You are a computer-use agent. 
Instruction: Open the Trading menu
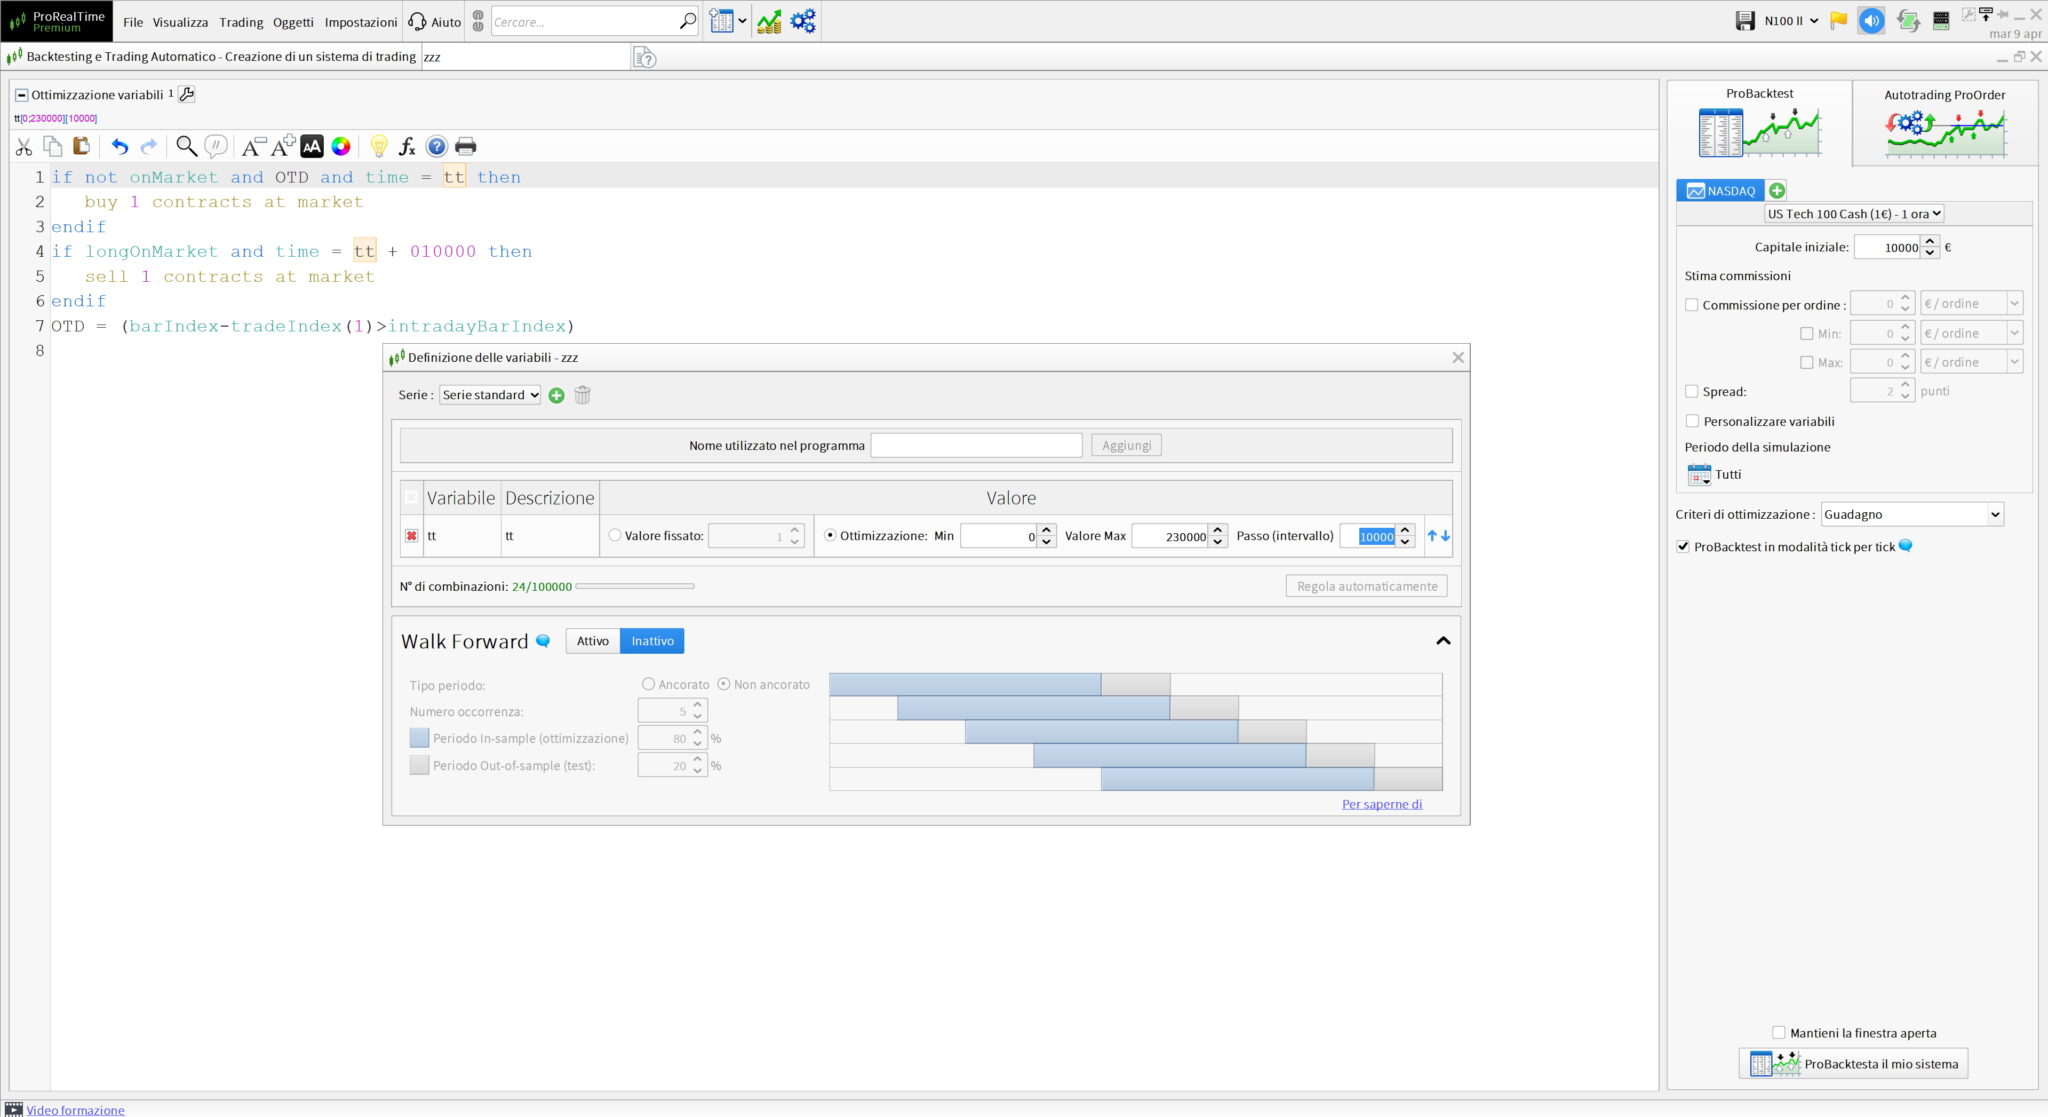pyautogui.click(x=241, y=22)
